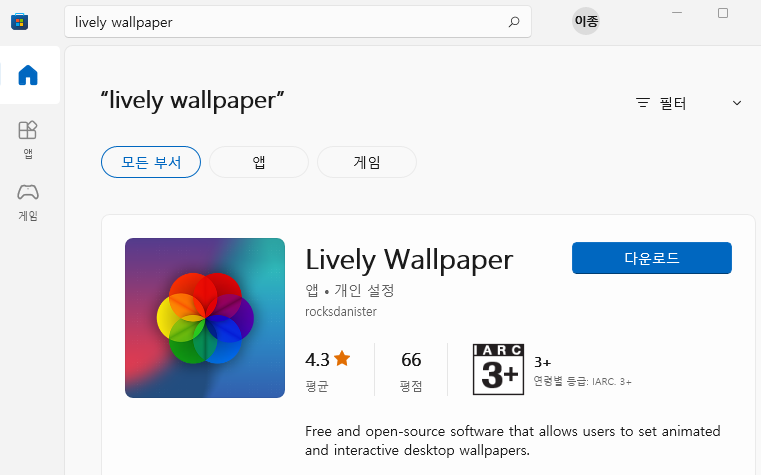The height and width of the screenshot is (475, 761).
Task: Minimize the Microsoft Store window
Action: (677, 13)
